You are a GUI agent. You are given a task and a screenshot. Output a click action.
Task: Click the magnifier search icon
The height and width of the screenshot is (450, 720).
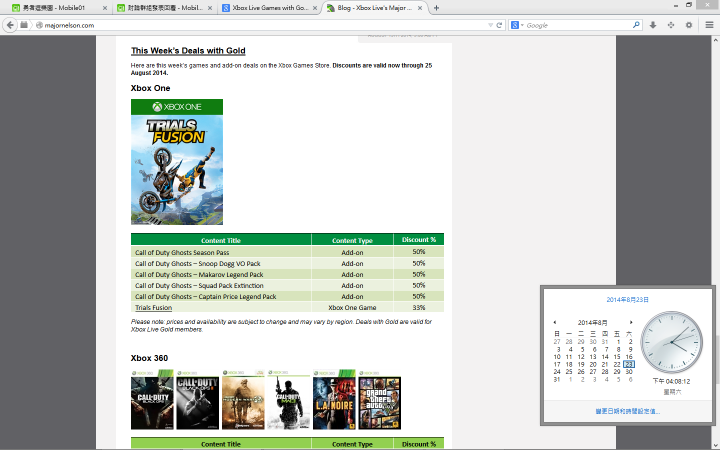point(636,25)
